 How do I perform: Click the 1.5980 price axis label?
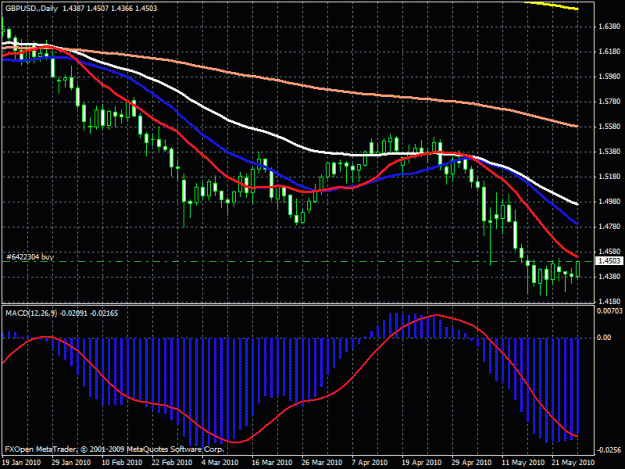click(609, 77)
